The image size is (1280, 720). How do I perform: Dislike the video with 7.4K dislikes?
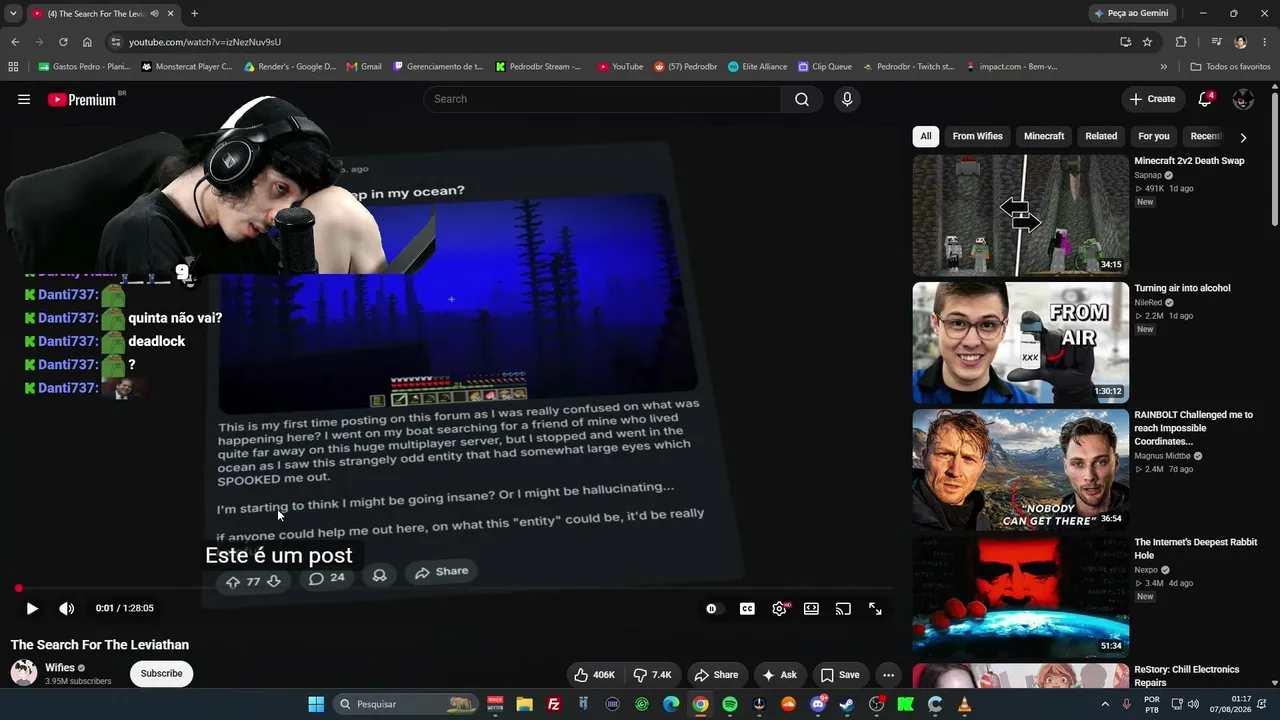(x=653, y=675)
